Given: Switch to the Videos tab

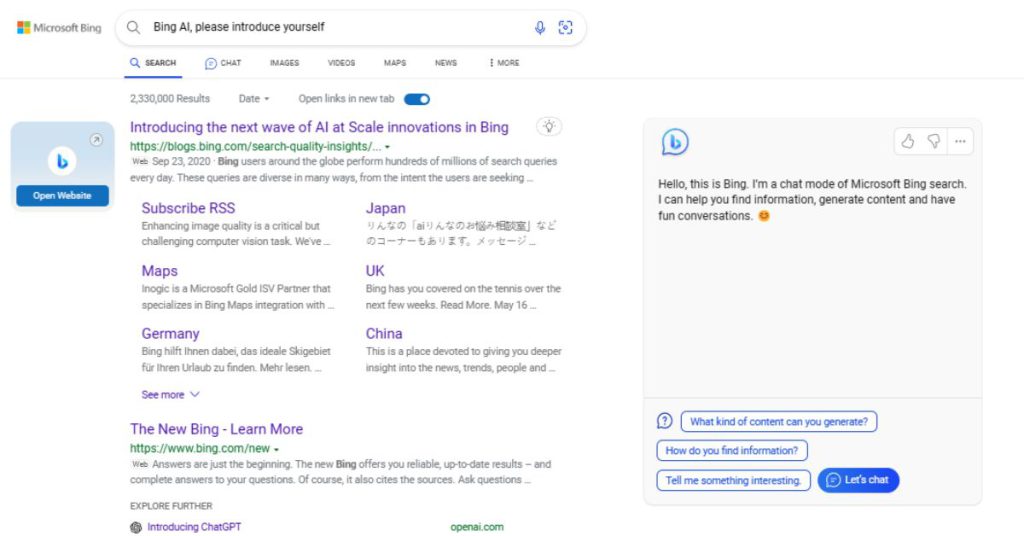Looking at the screenshot, I should (342, 63).
